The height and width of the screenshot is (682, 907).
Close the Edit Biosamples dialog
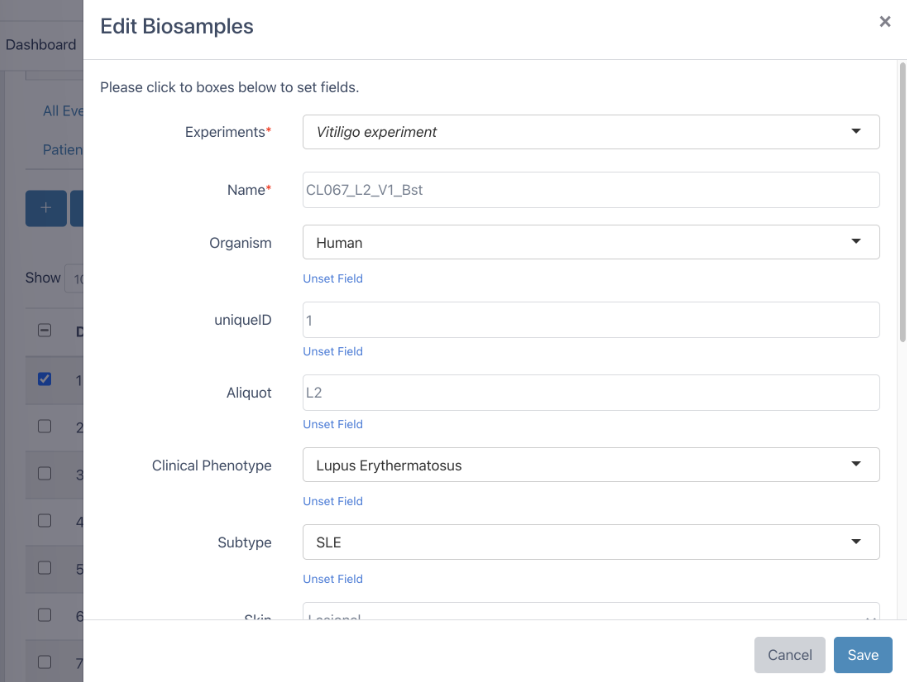pyautogui.click(x=884, y=21)
